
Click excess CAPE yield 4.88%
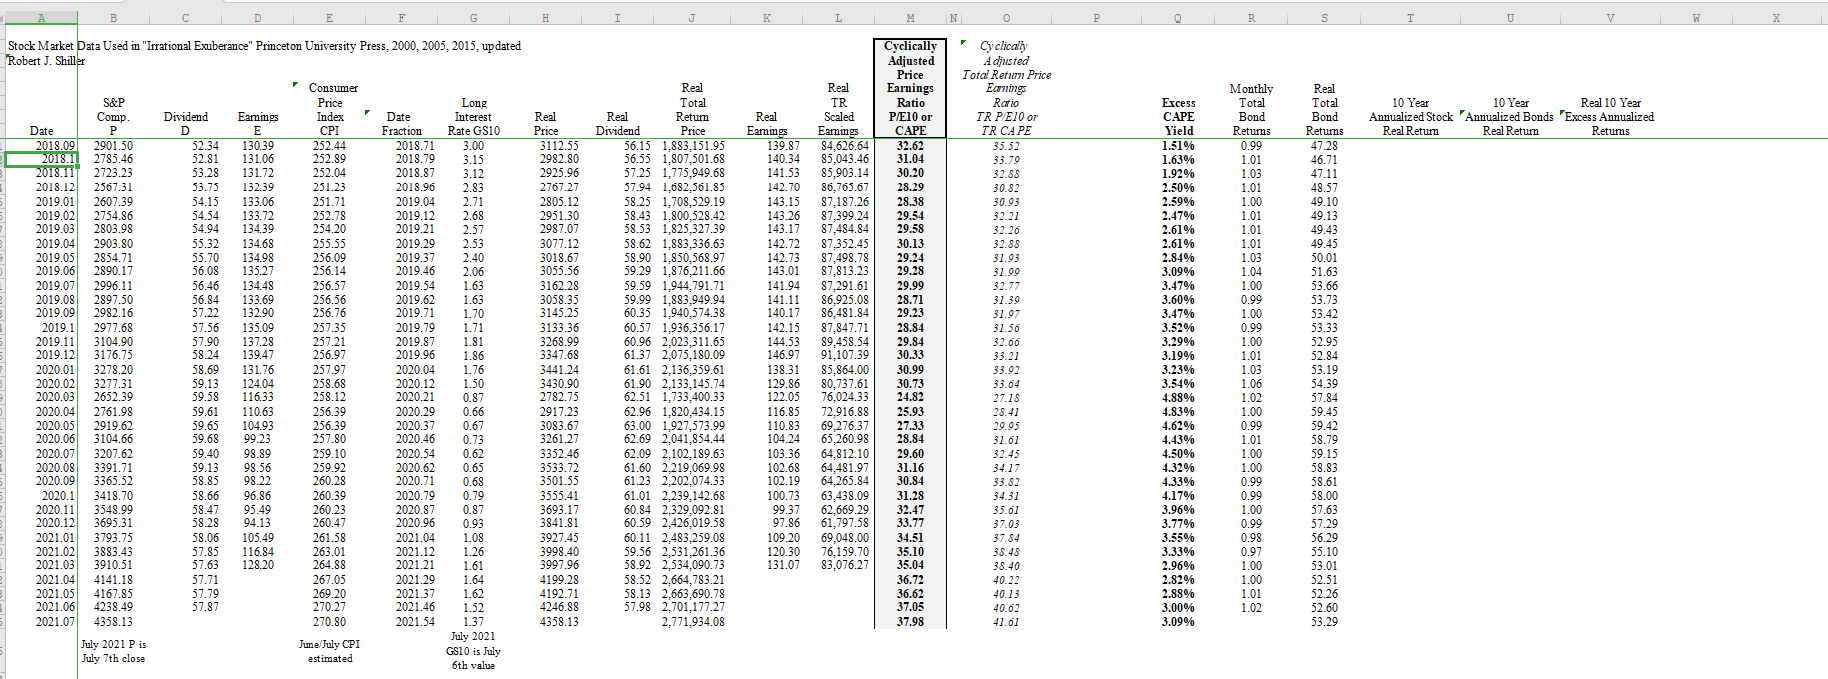1178,397
